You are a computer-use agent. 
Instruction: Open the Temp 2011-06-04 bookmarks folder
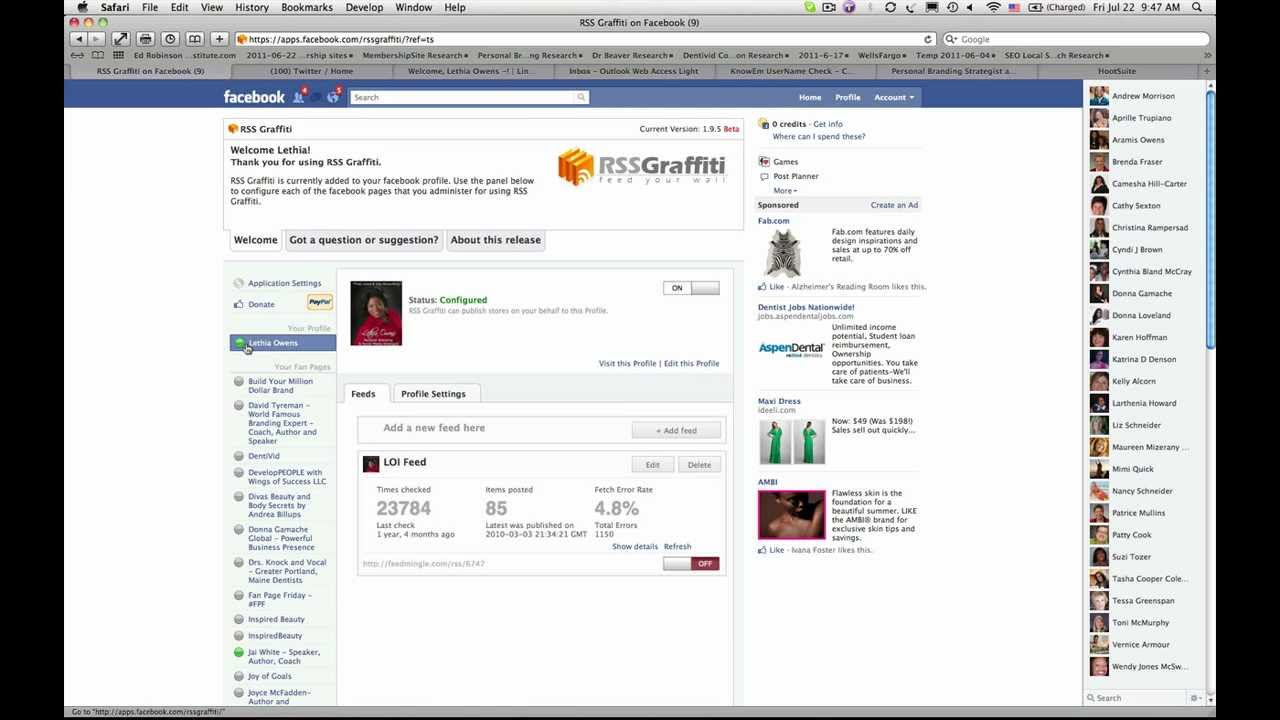point(956,55)
